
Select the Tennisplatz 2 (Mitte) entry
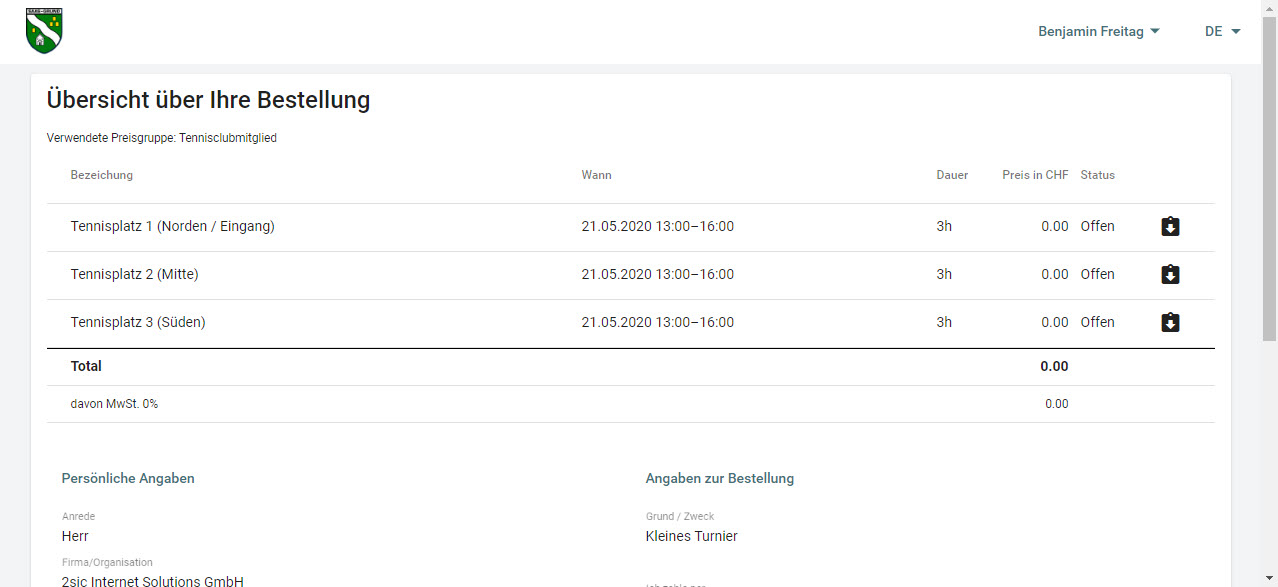coord(134,275)
